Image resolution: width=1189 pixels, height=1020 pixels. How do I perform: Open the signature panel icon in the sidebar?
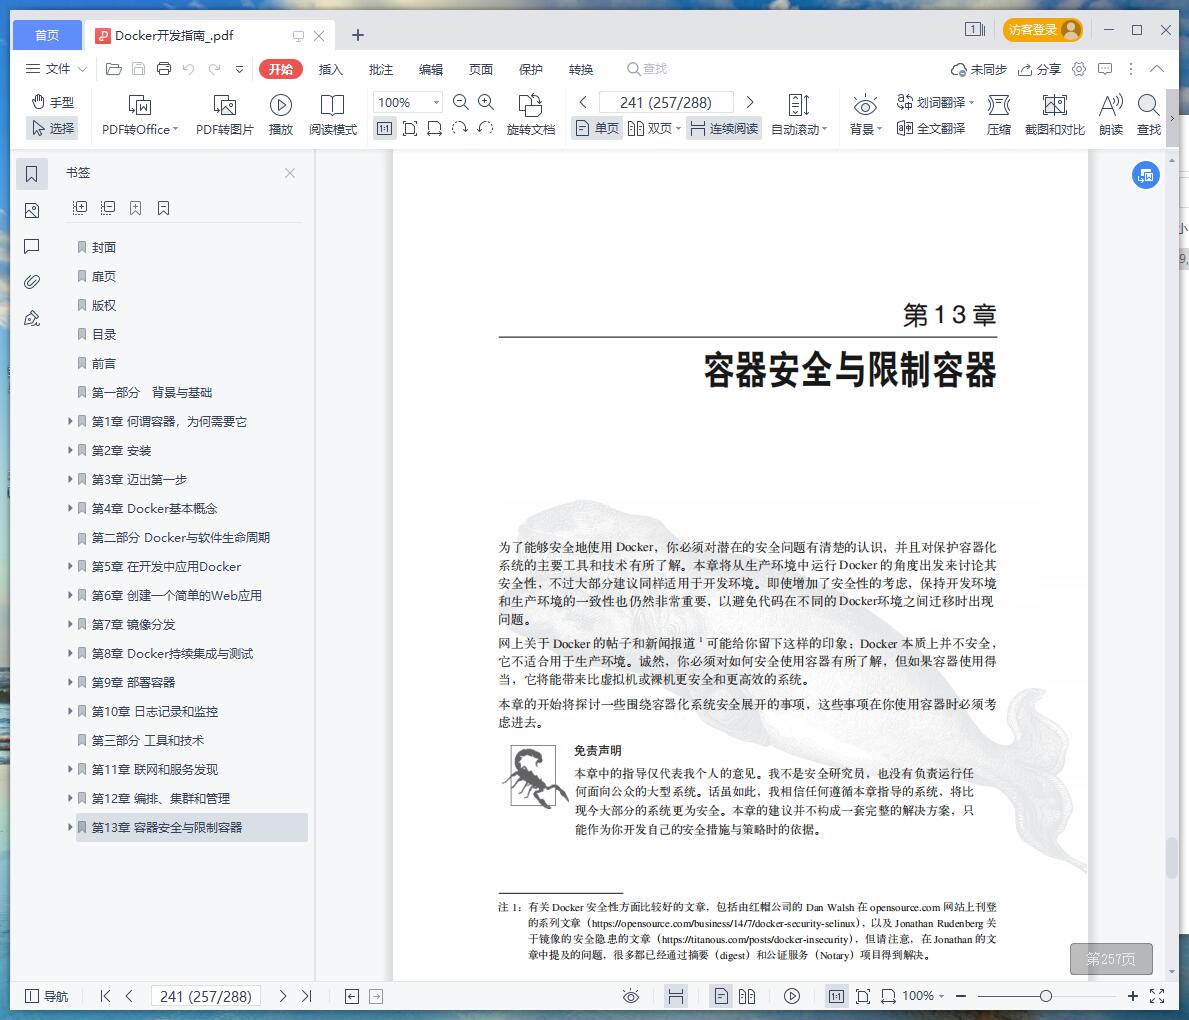click(x=32, y=319)
